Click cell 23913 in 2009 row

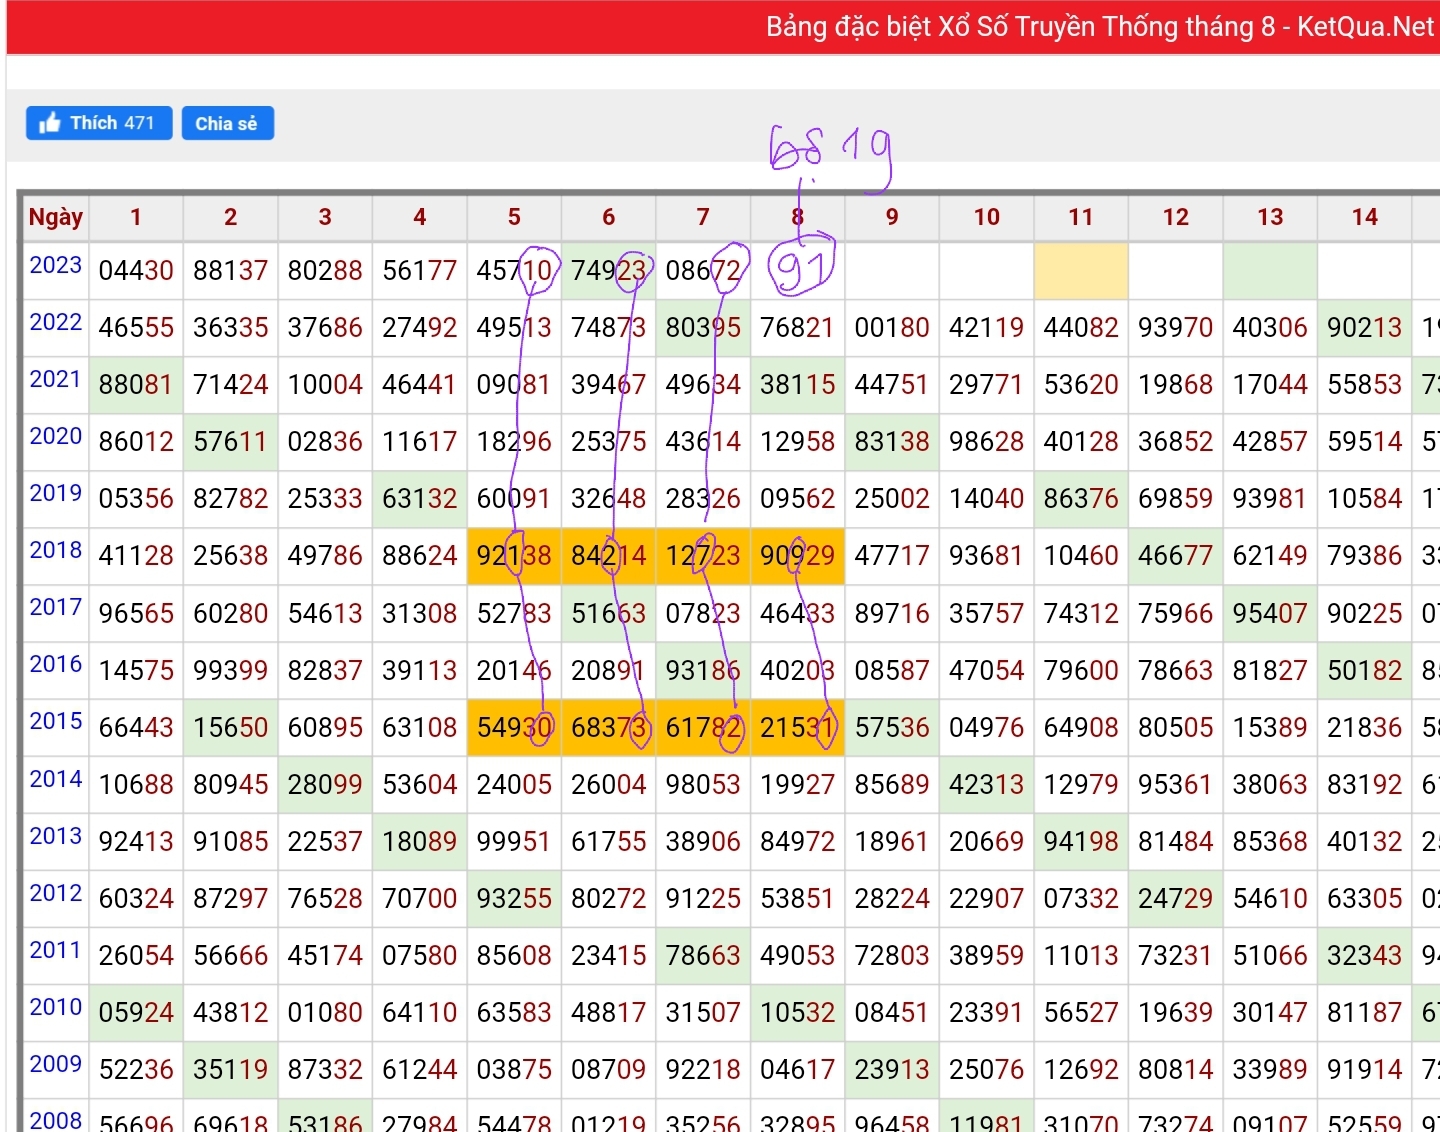tap(892, 1069)
